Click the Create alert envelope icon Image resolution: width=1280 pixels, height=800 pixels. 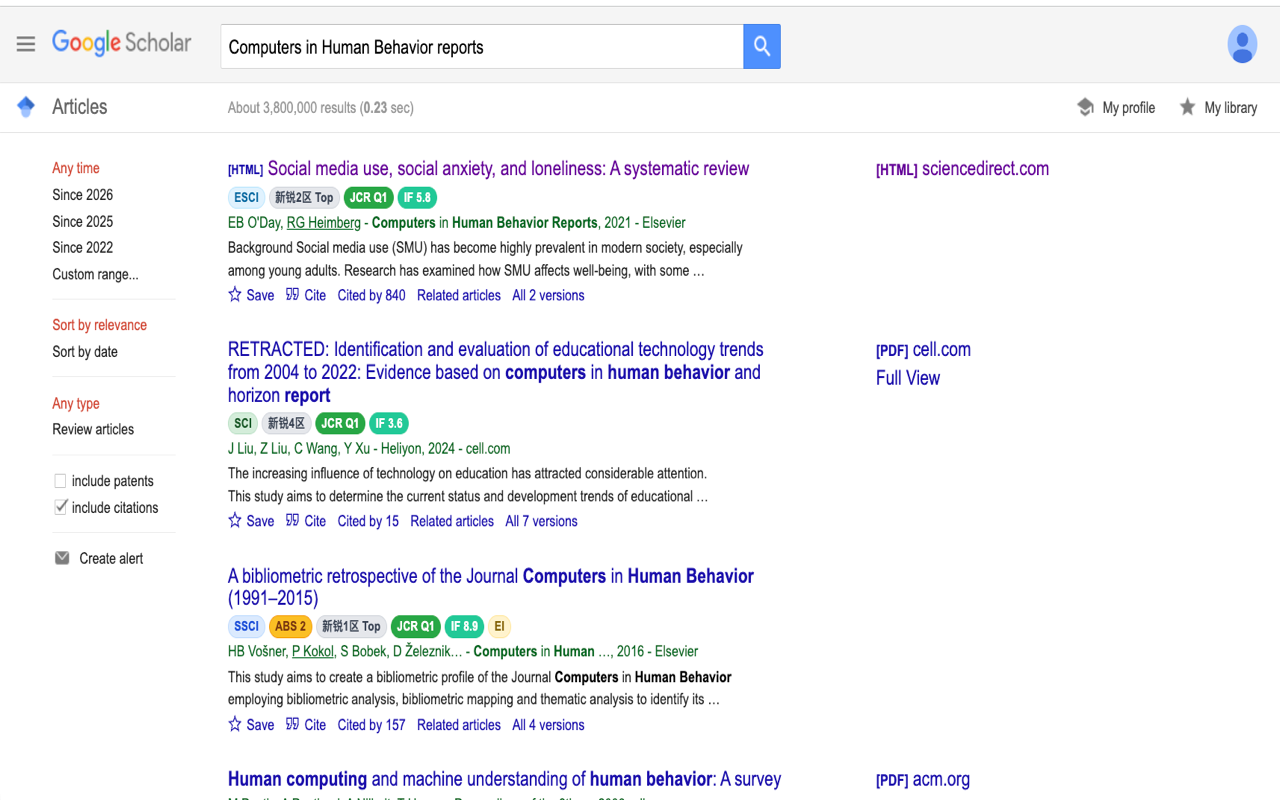click(x=62, y=558)
